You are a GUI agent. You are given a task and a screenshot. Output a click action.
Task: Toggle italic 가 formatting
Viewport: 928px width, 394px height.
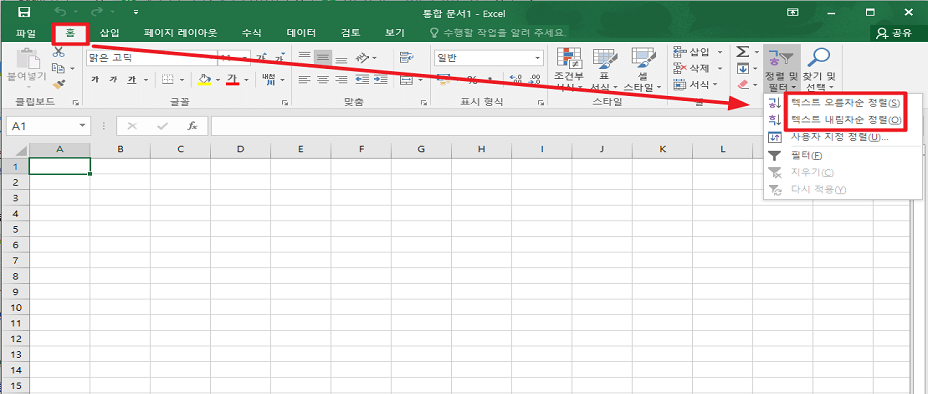[x=113, y=79]
